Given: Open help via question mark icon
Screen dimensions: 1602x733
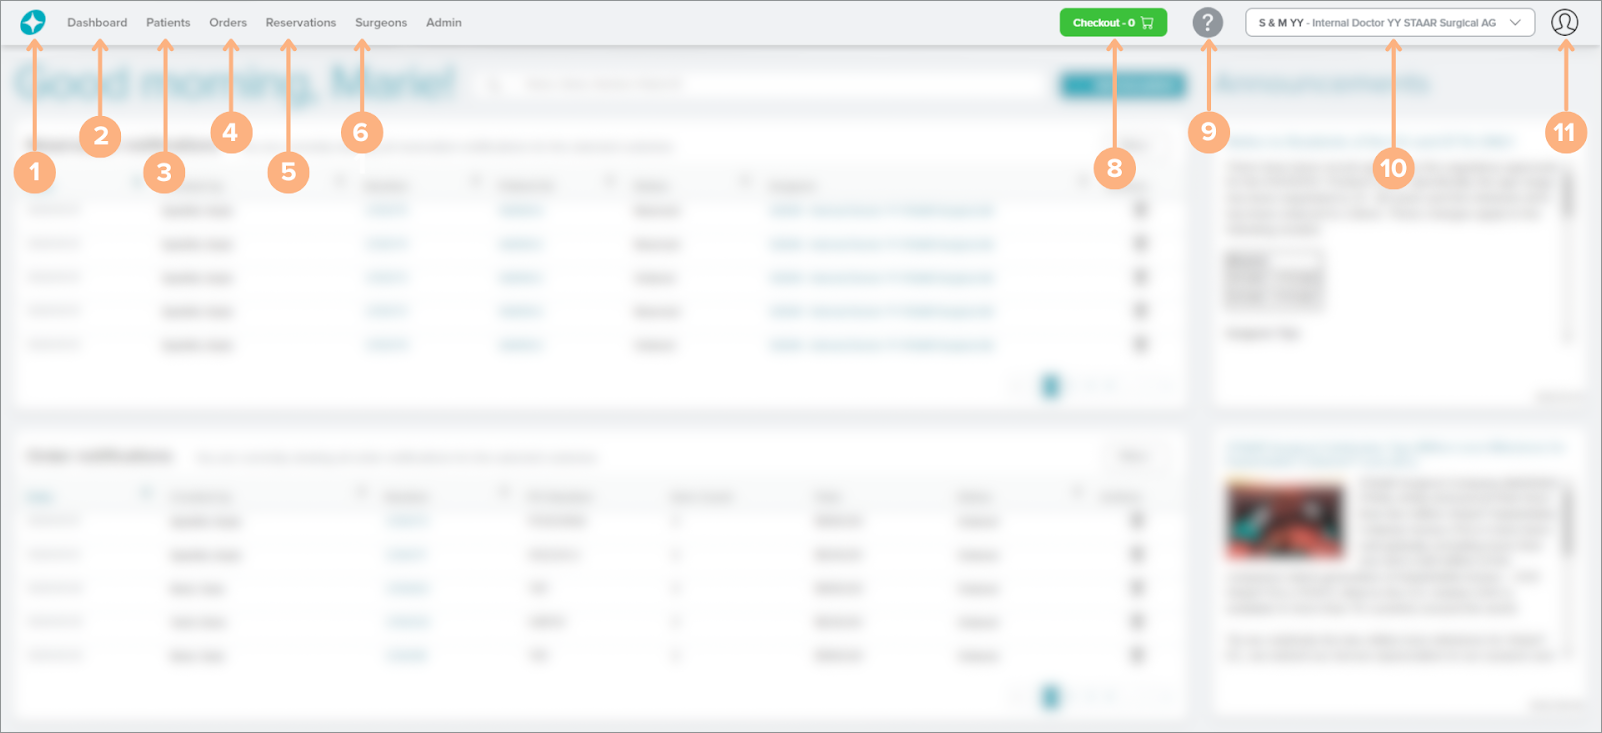Looking at the screenshot, I should 1207,22.
